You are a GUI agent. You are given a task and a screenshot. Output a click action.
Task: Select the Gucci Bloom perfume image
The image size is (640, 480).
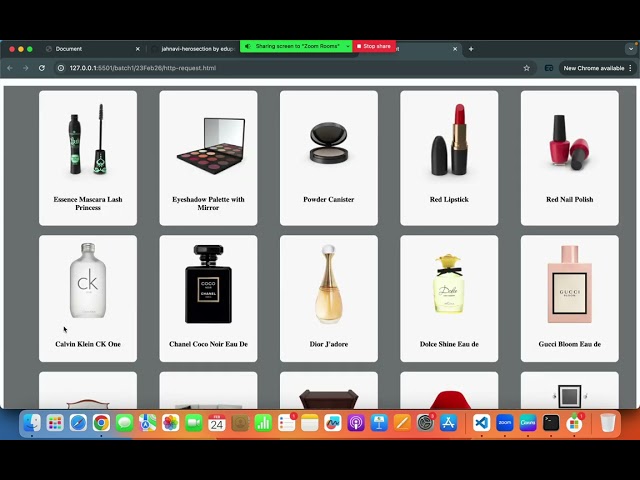pos(569,284)
